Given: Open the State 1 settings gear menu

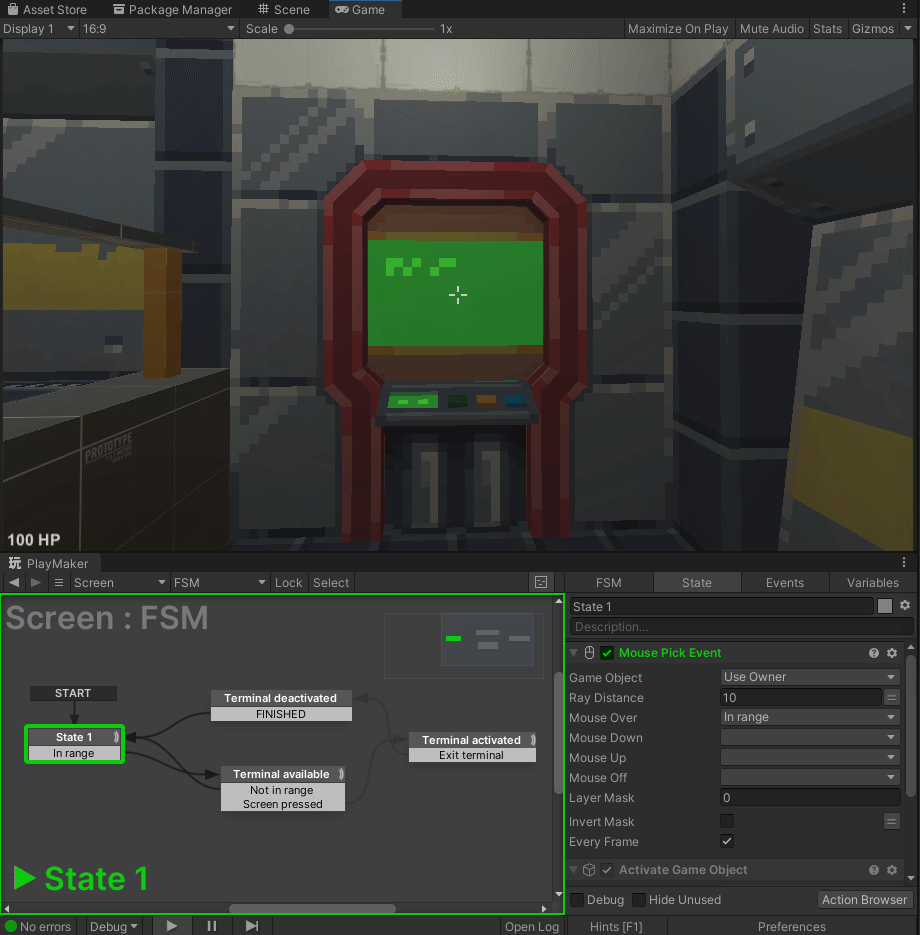Looking at the screenshot, I should click(x=905, y=606).
